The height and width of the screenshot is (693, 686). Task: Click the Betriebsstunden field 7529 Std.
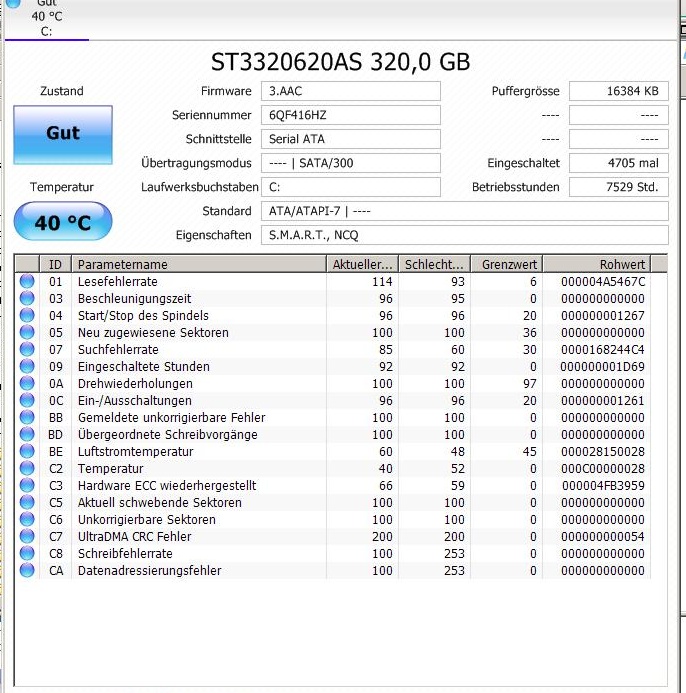pos(619,187)
